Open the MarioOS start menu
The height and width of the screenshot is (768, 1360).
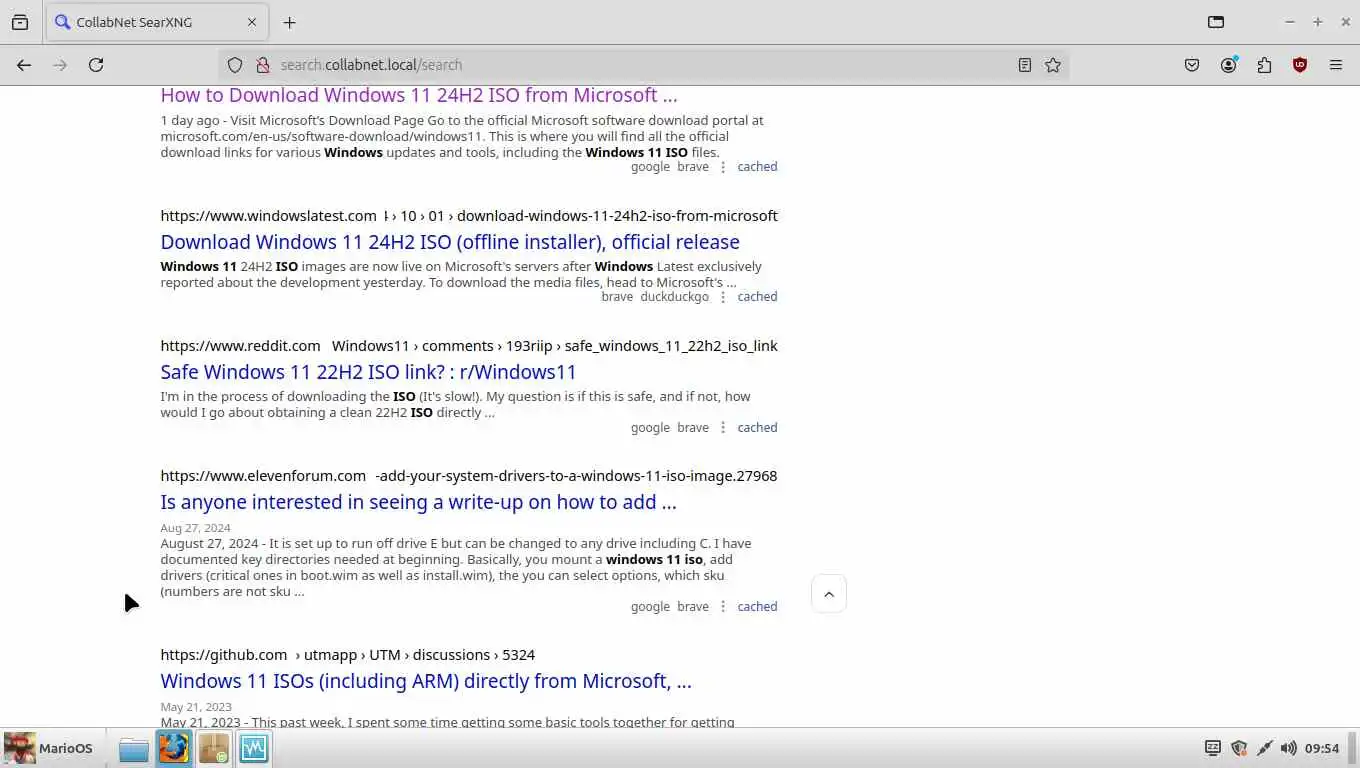coord(49,748)
